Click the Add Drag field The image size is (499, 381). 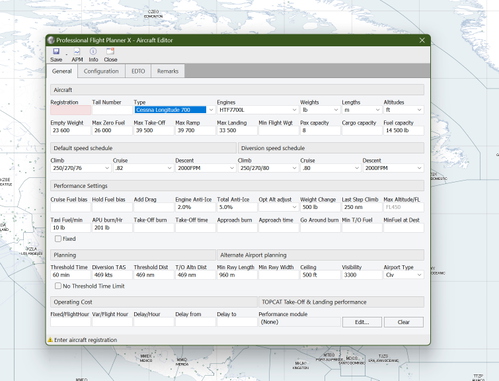point(154,207)
